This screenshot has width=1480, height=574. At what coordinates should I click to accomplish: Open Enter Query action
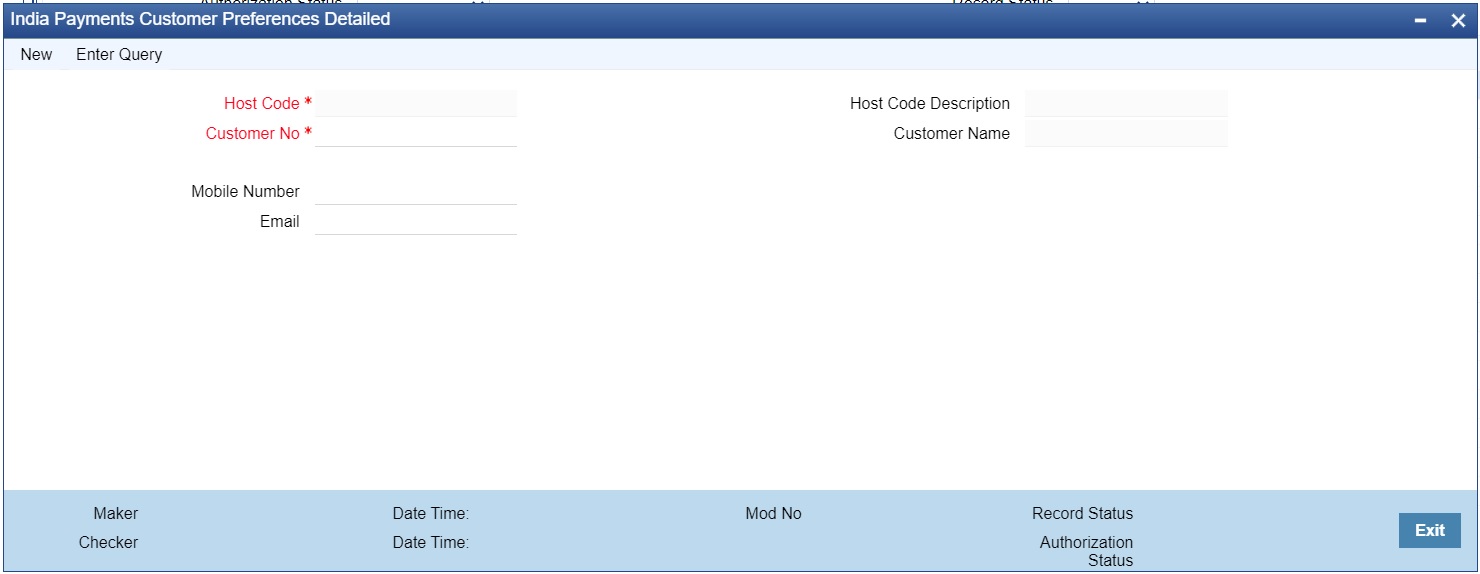click(119, 54)
